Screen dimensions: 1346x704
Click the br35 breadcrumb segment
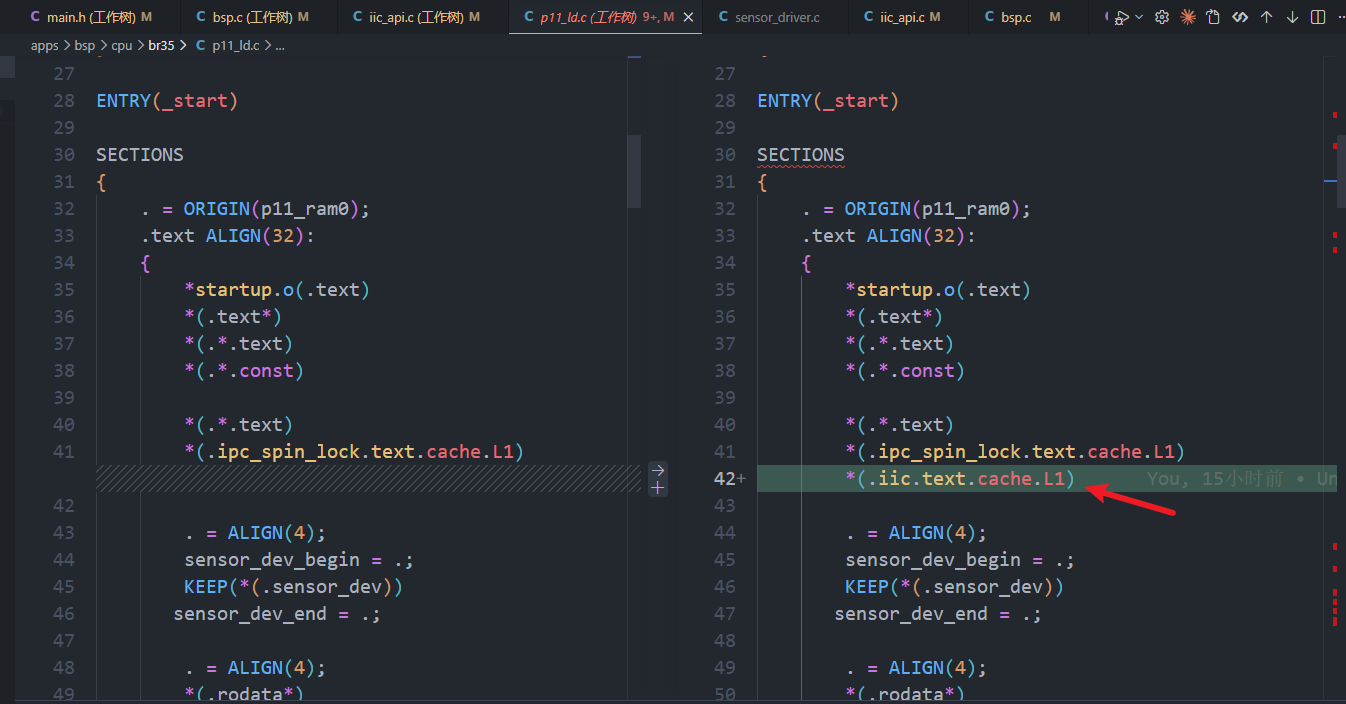[x=161, y=46]
